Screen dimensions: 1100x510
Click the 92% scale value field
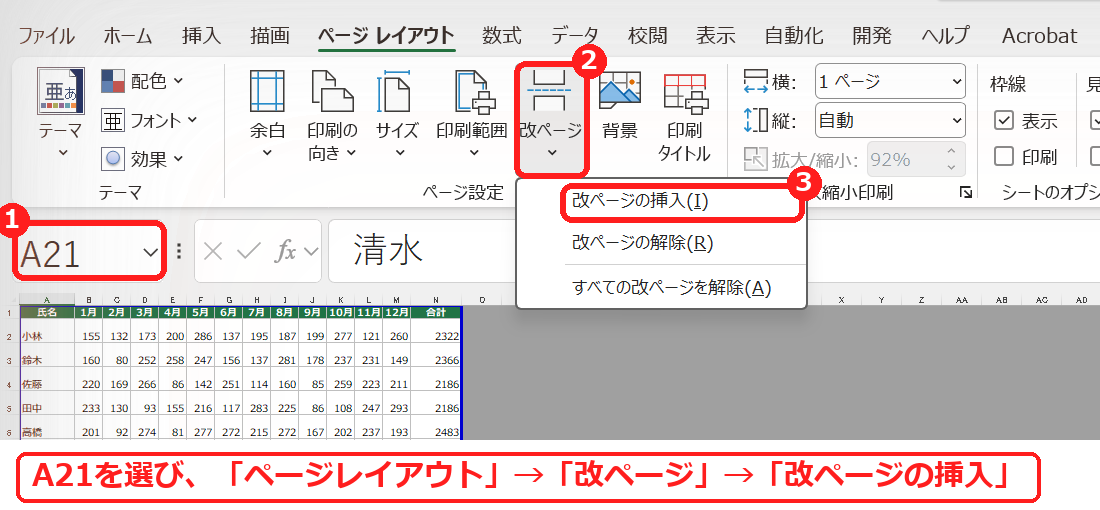(x=905, y=159)
